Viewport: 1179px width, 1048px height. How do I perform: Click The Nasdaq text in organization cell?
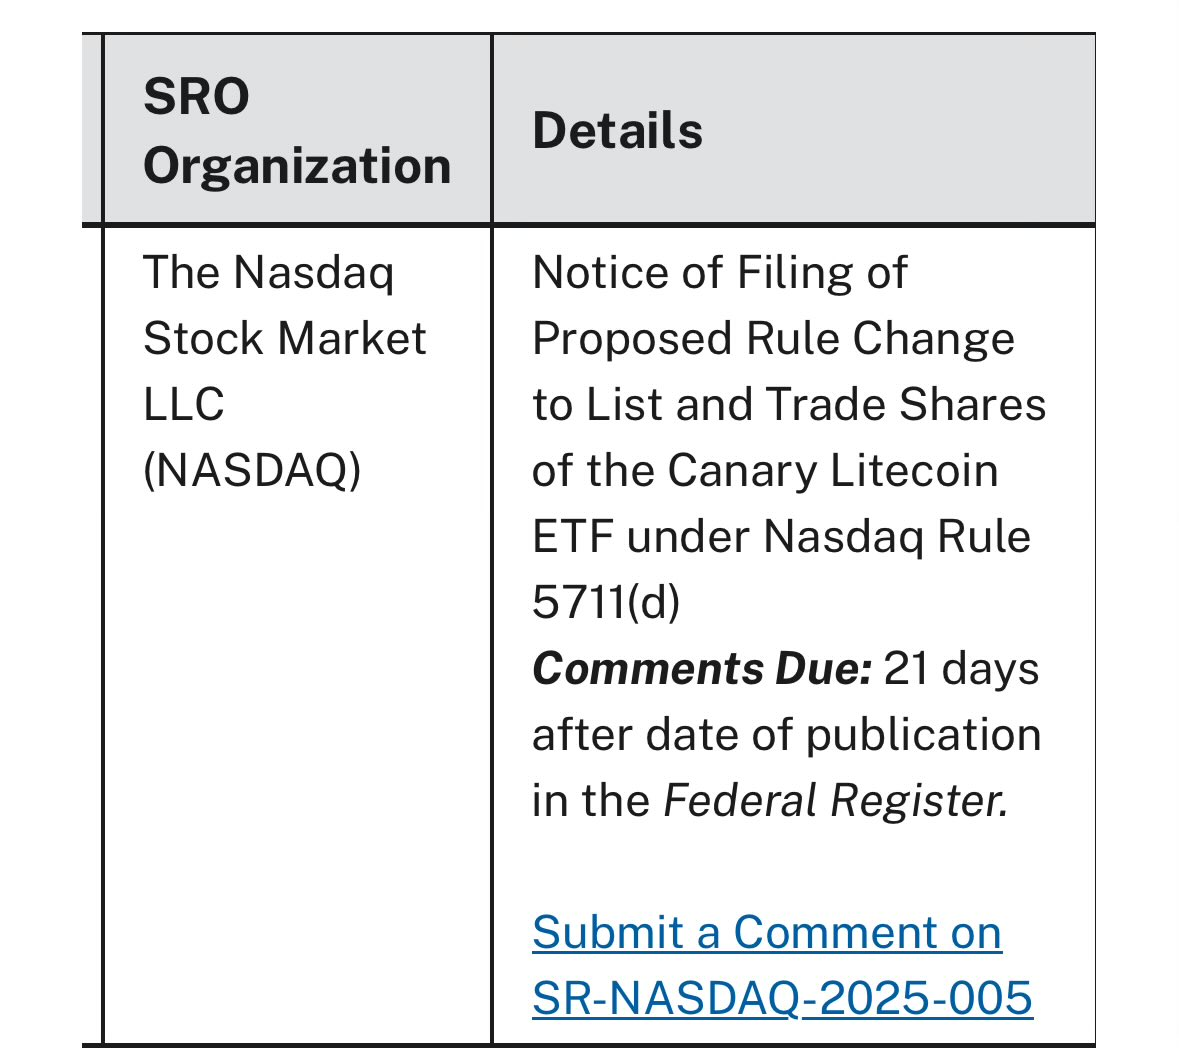click(268, 272)
